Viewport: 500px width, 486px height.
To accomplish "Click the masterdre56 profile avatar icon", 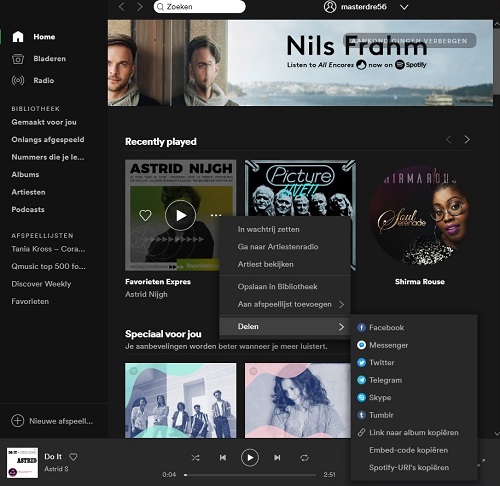I will pos(330,7).
